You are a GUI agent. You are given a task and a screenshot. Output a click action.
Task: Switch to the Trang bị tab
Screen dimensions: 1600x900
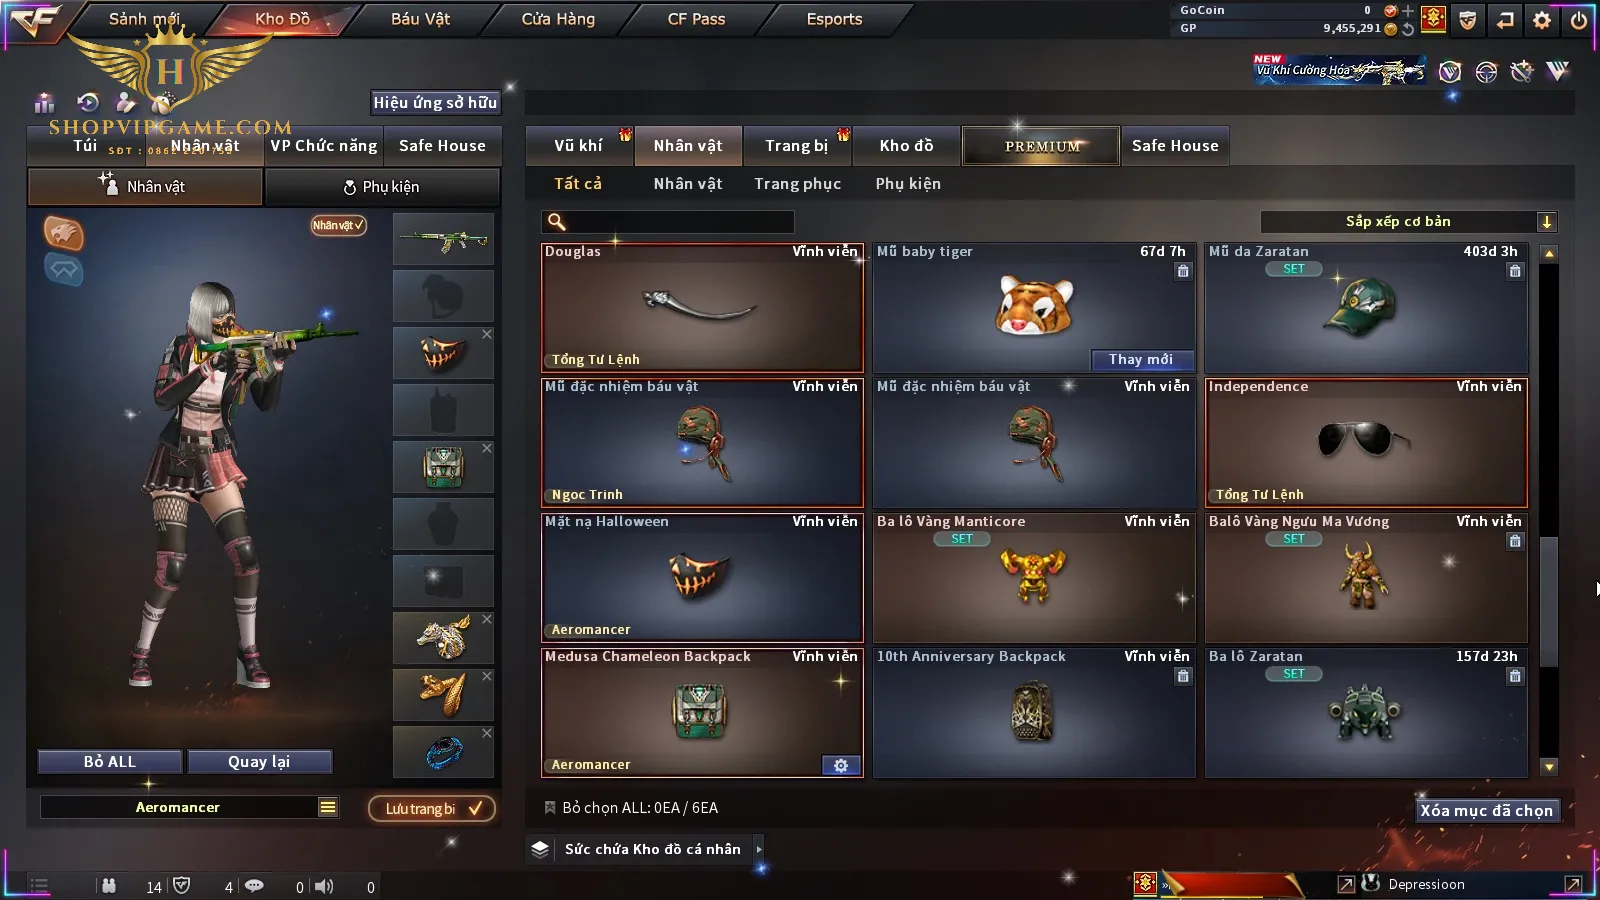(796, 146)
